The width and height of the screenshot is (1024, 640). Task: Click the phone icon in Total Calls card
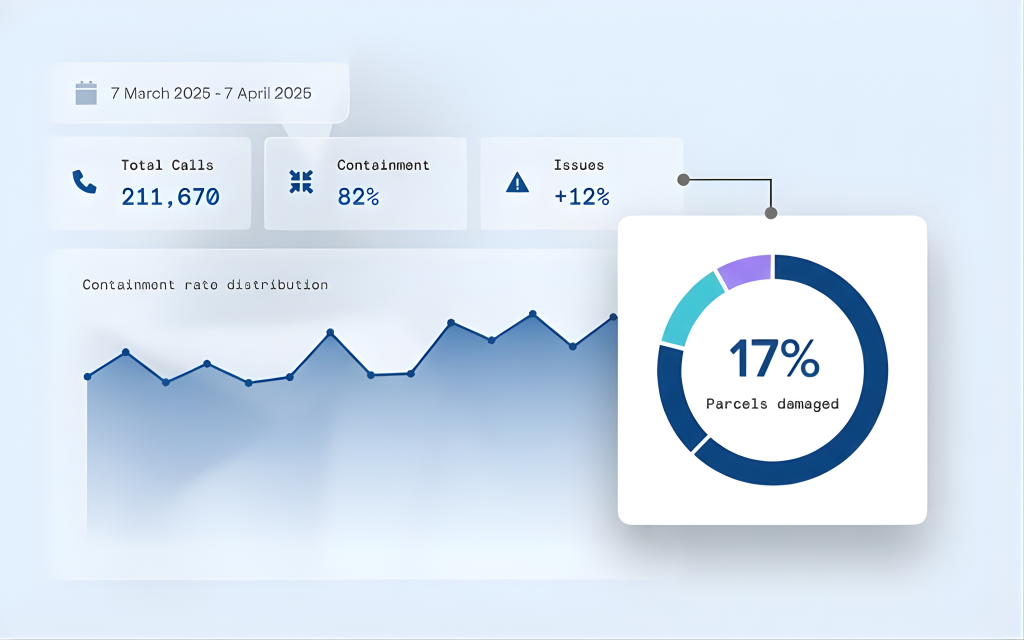[84, 182]
